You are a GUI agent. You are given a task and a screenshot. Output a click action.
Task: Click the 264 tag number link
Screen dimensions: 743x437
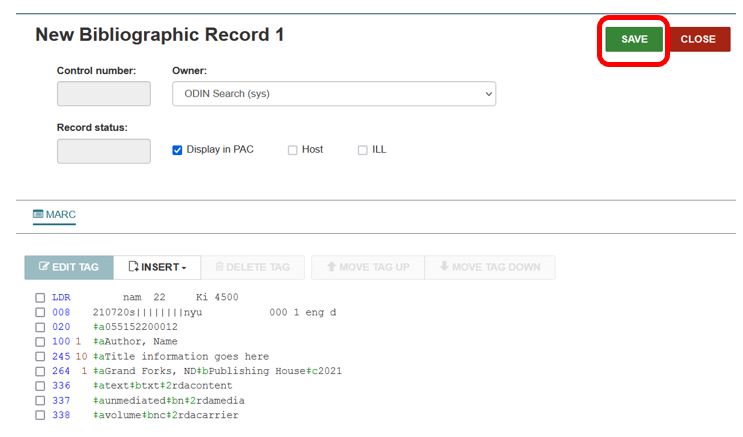coord(61,372)
